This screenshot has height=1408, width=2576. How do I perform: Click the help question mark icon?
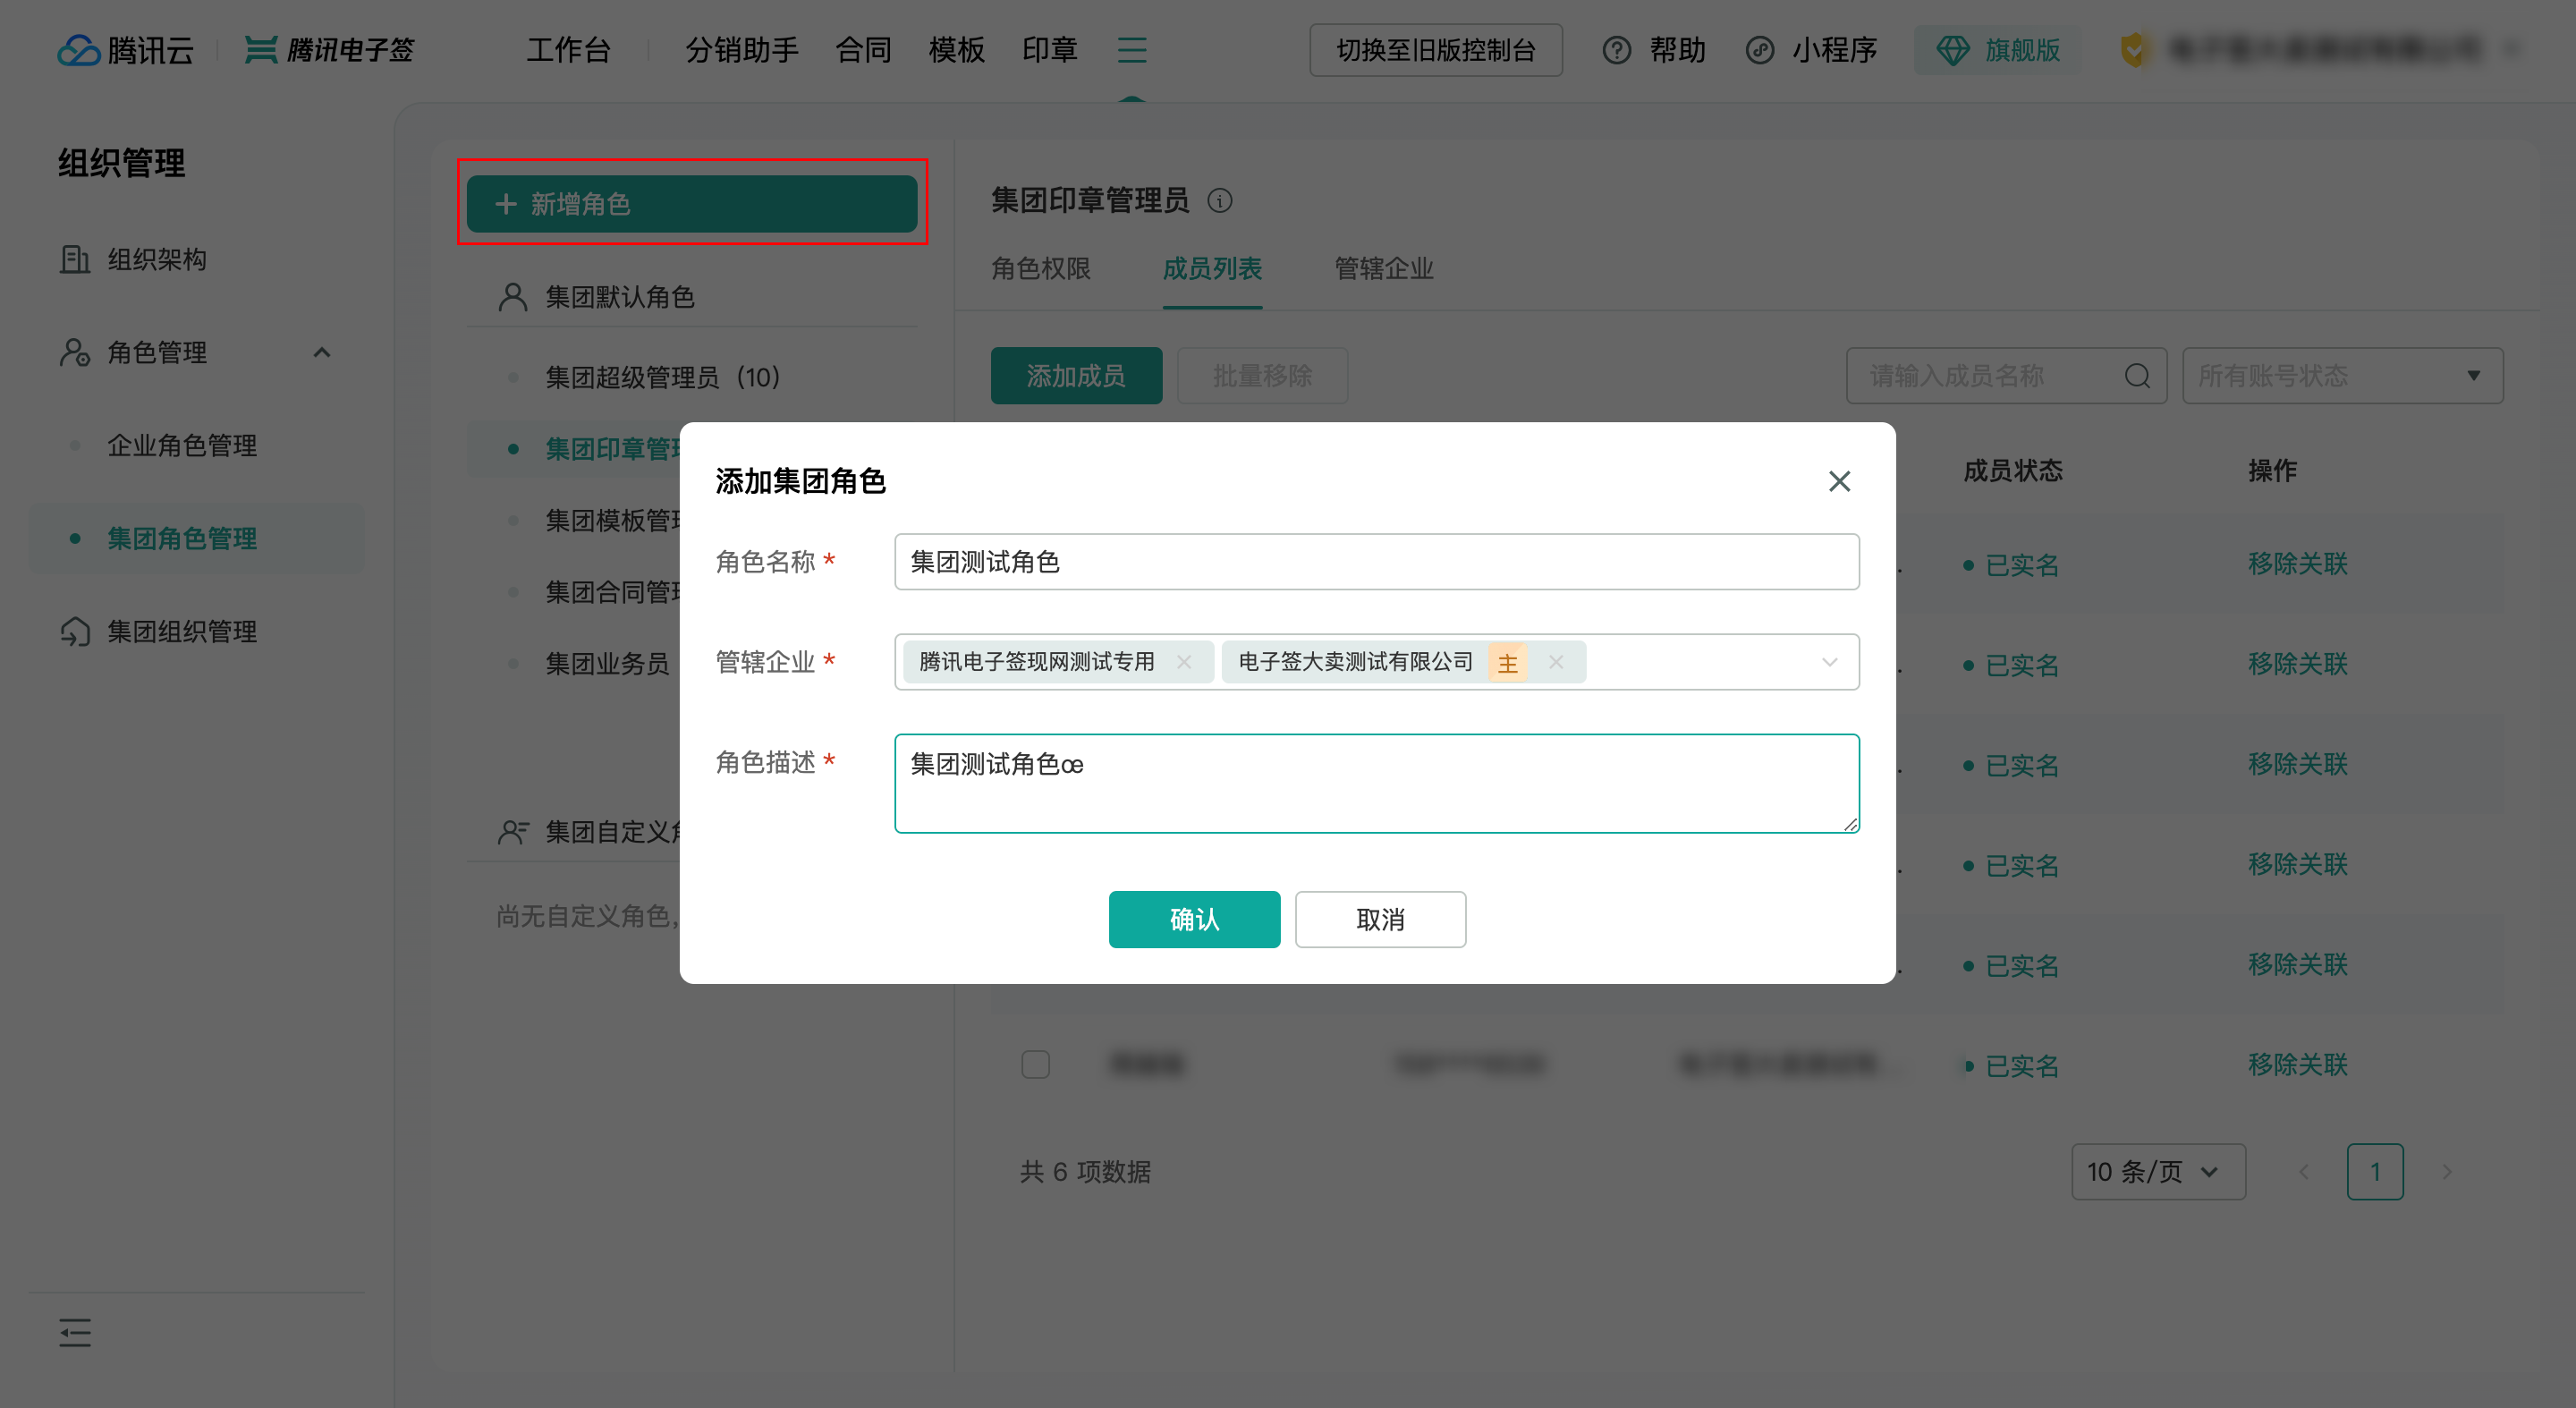[1616, 50]
